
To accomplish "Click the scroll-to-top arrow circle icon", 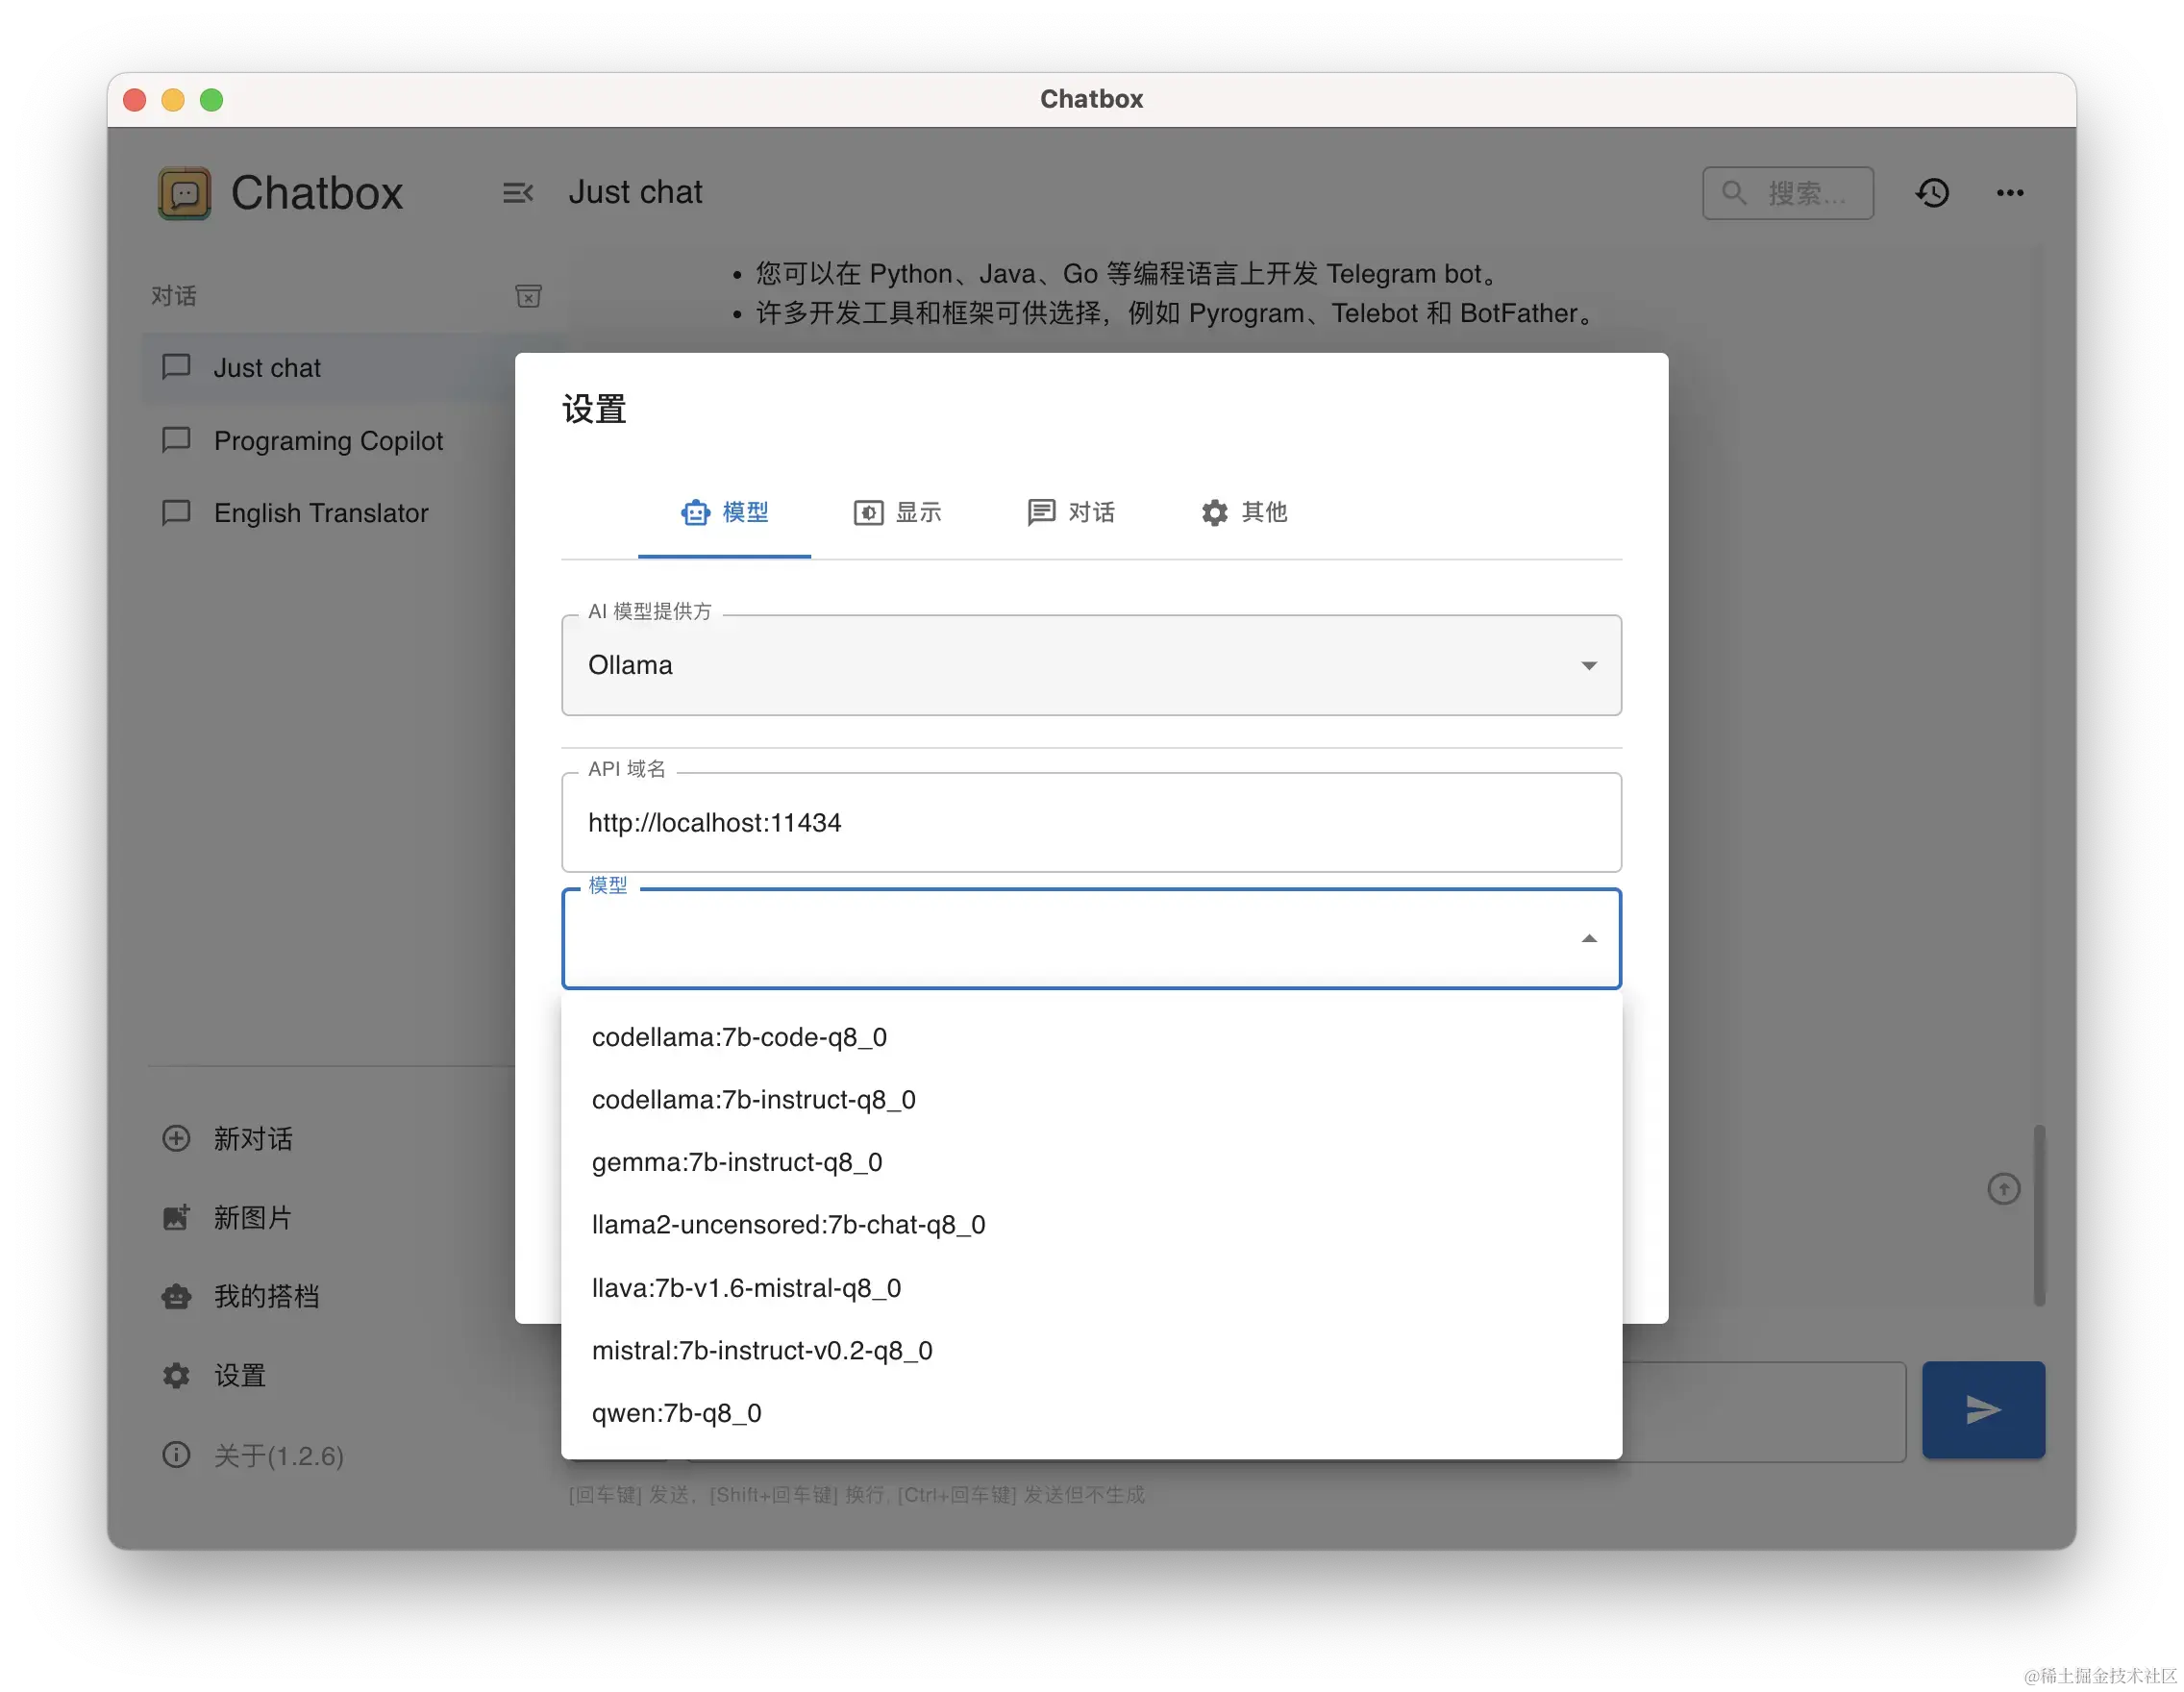I will 2003,1188.
